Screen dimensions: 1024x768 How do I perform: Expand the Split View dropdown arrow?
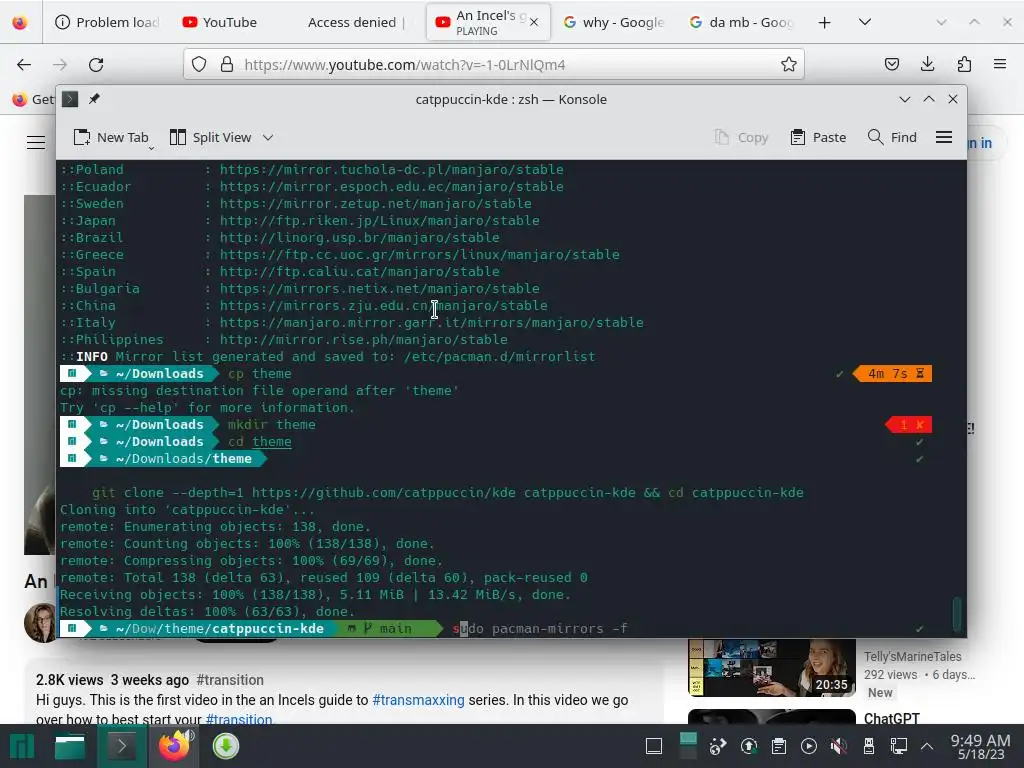click(x=268, y=137)
